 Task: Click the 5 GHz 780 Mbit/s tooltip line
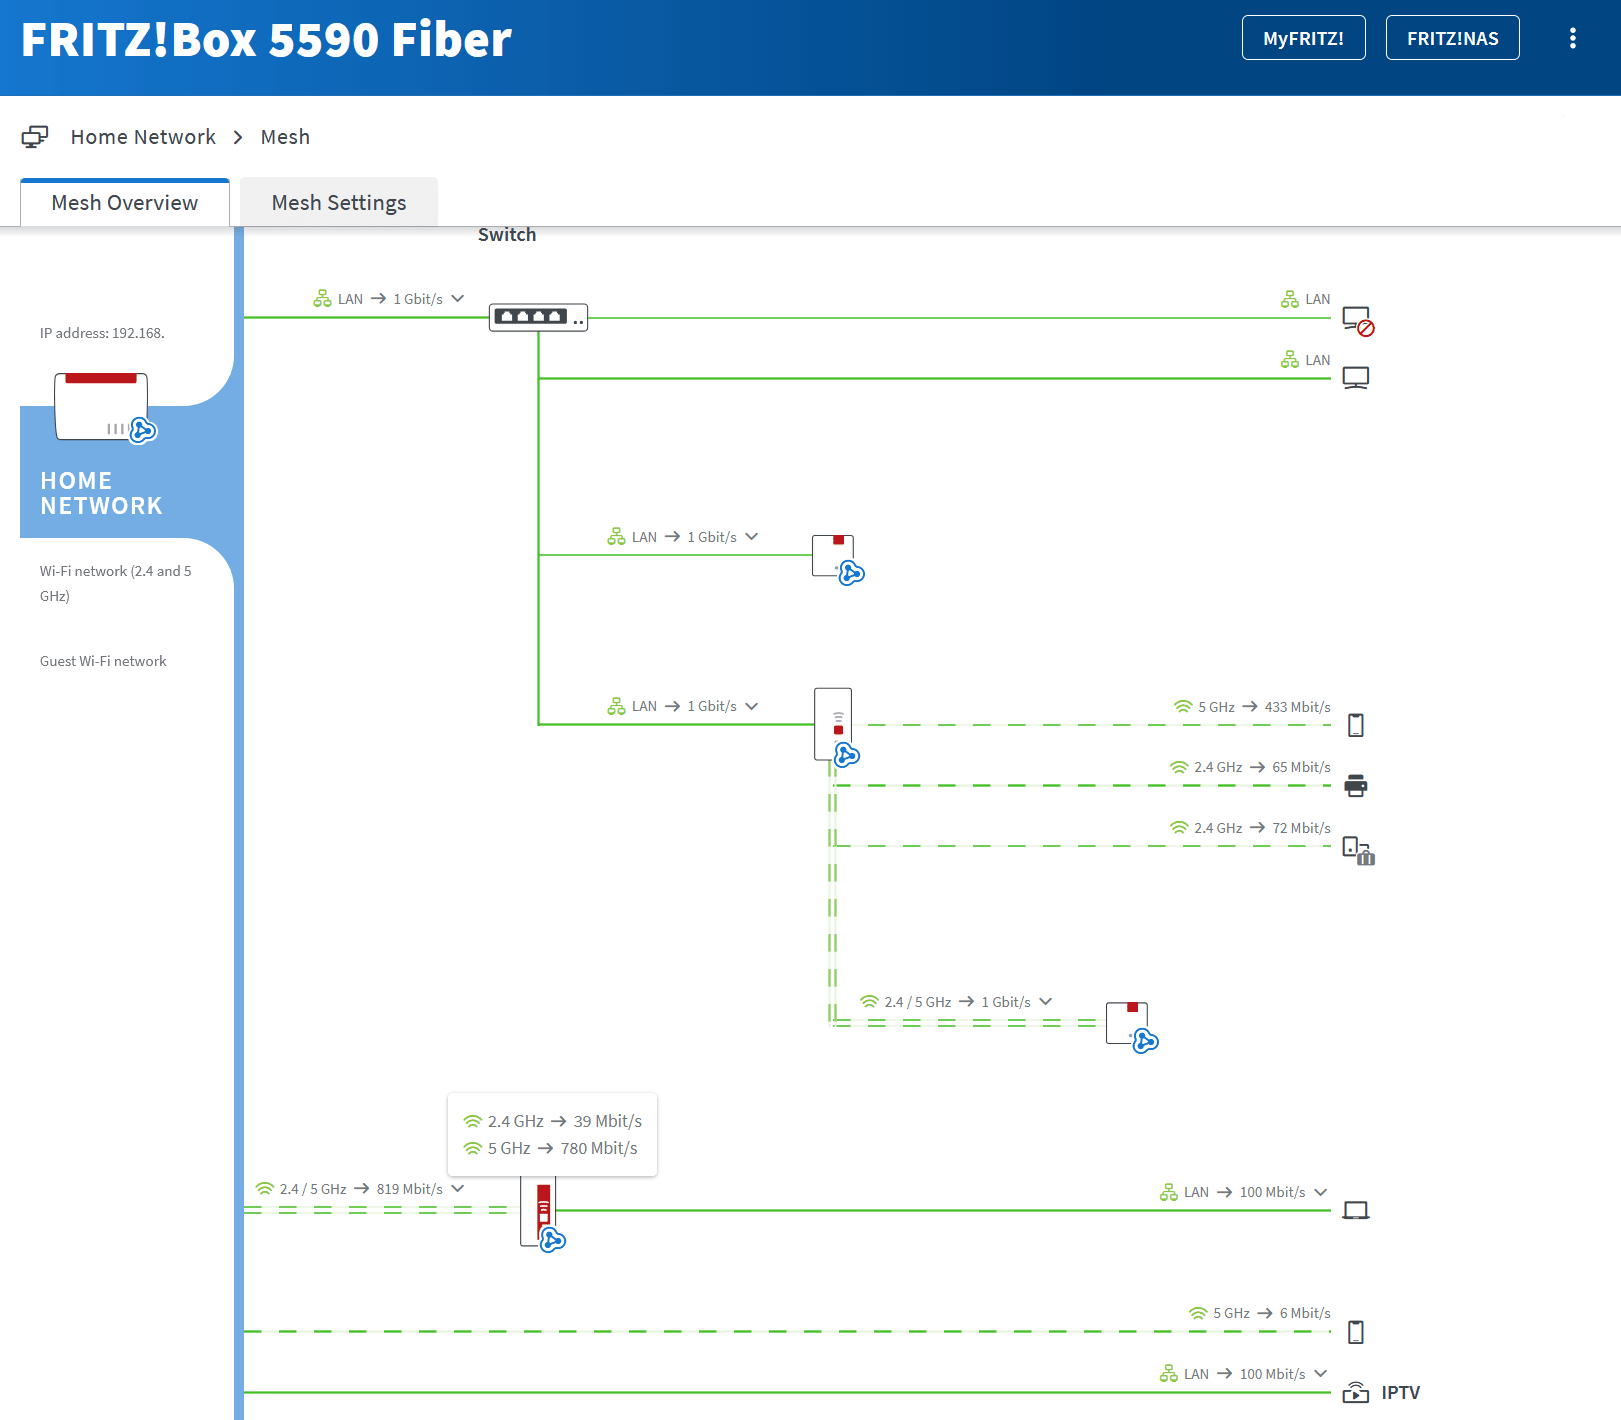(x=551, y=1149)
